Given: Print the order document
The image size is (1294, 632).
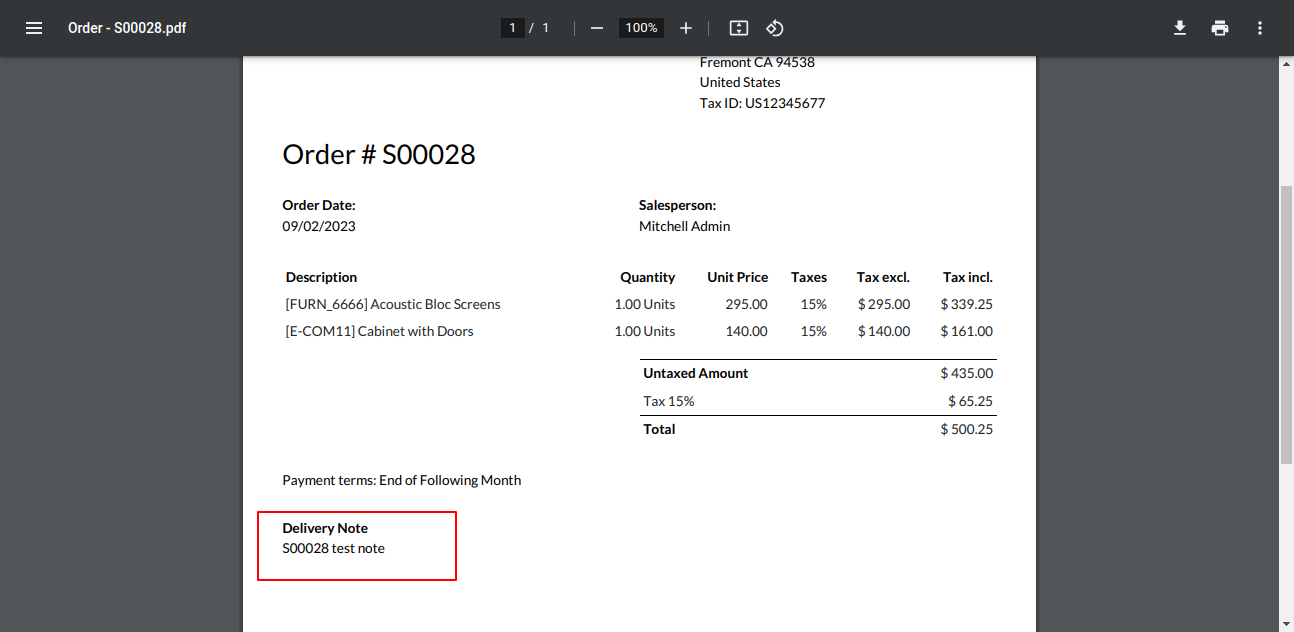Looking at the screenshot, I should click(1220, 28).
